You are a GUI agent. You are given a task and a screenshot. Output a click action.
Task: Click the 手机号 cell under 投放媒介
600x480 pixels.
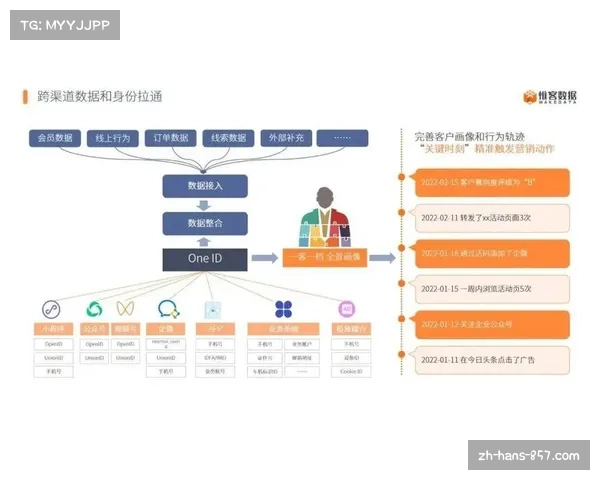(x=351, y=344)
